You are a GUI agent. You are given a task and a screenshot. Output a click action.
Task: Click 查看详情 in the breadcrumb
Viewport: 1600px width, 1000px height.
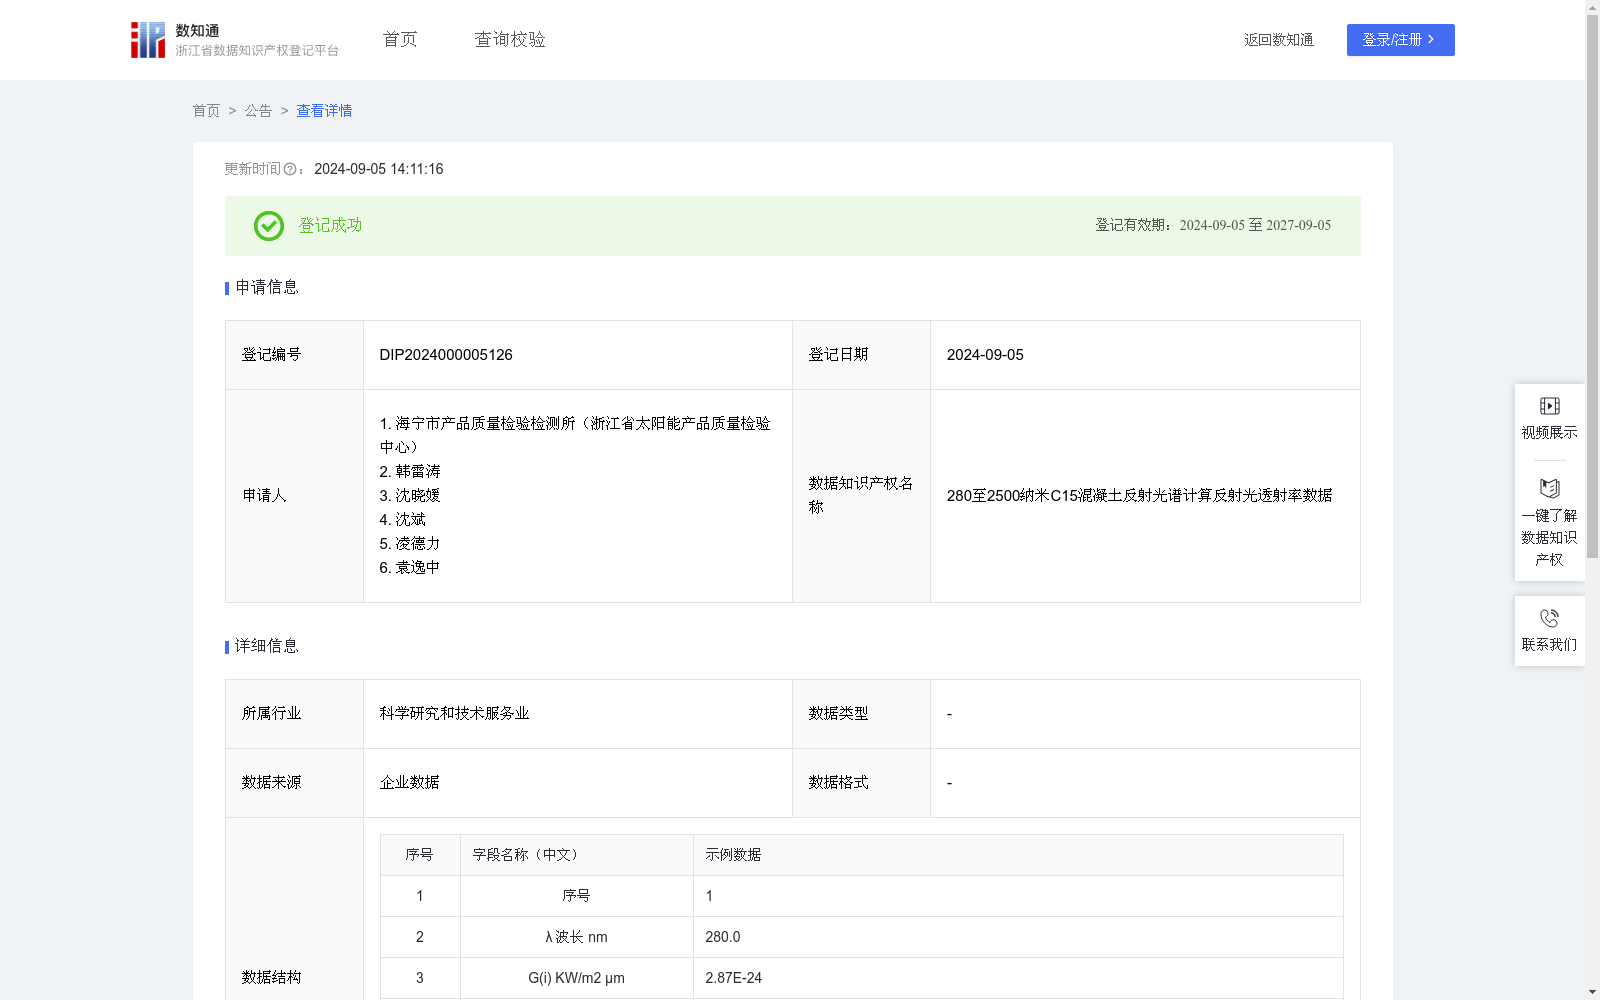(x=324, y=111)
